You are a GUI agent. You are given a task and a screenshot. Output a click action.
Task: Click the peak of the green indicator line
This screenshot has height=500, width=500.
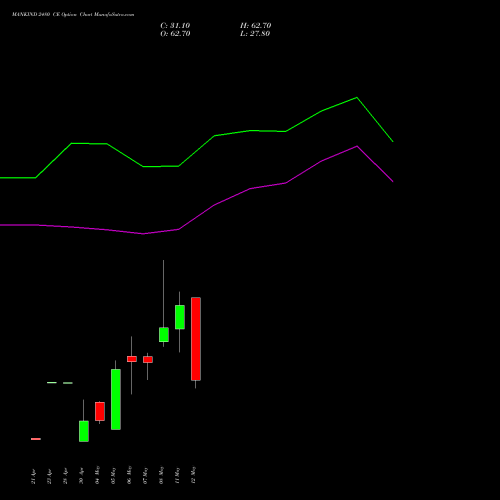click(x=357, y=97)
